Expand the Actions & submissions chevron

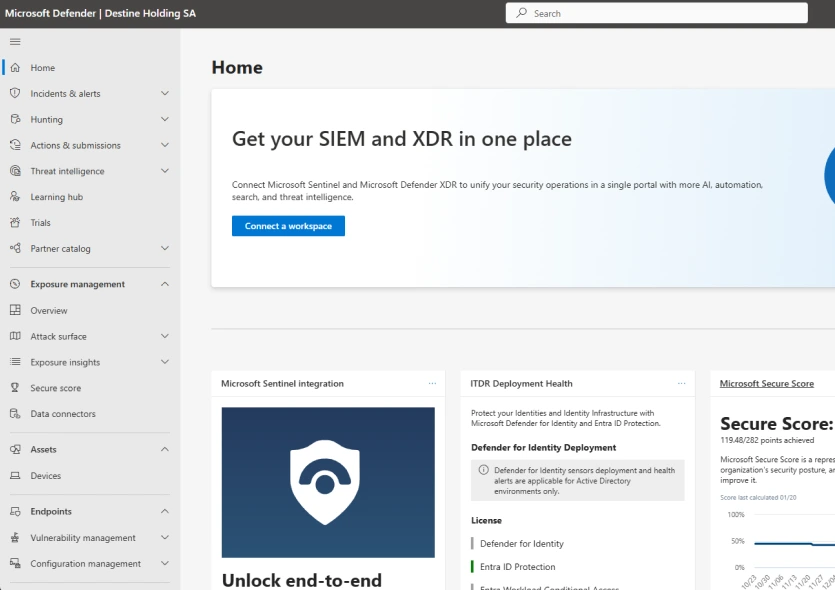click(x=165, y=145)
